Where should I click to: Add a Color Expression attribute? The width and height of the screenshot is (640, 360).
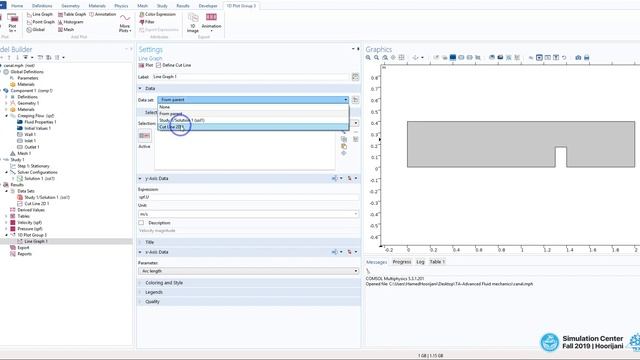tap(157, 14)
